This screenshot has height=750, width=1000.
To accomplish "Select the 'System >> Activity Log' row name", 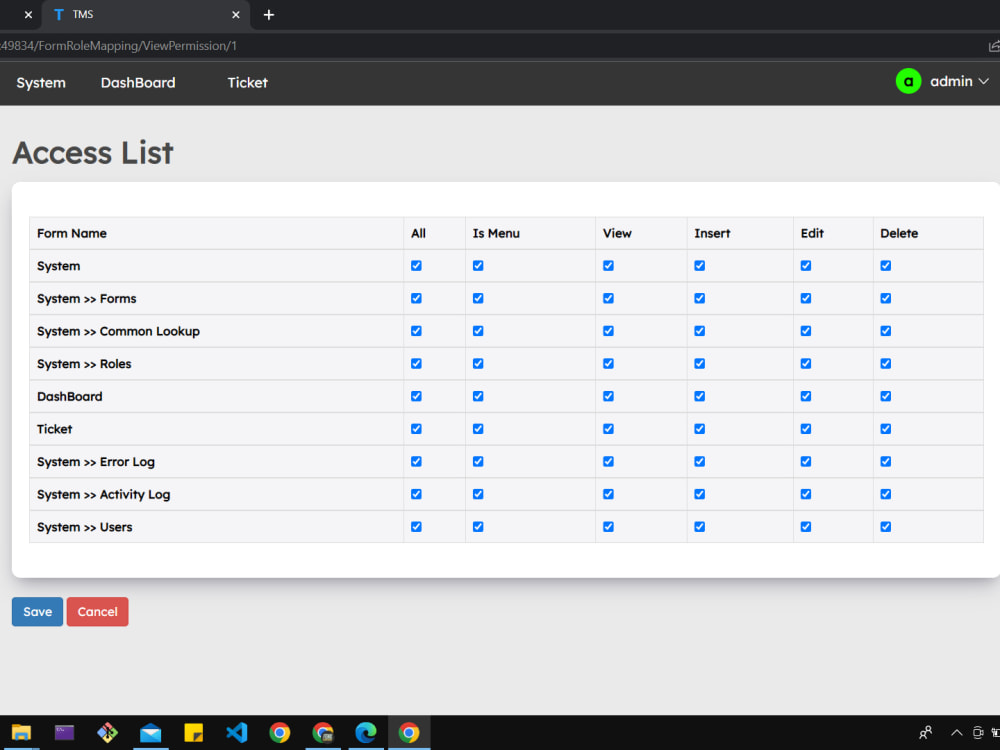I will tap(103, 495).
